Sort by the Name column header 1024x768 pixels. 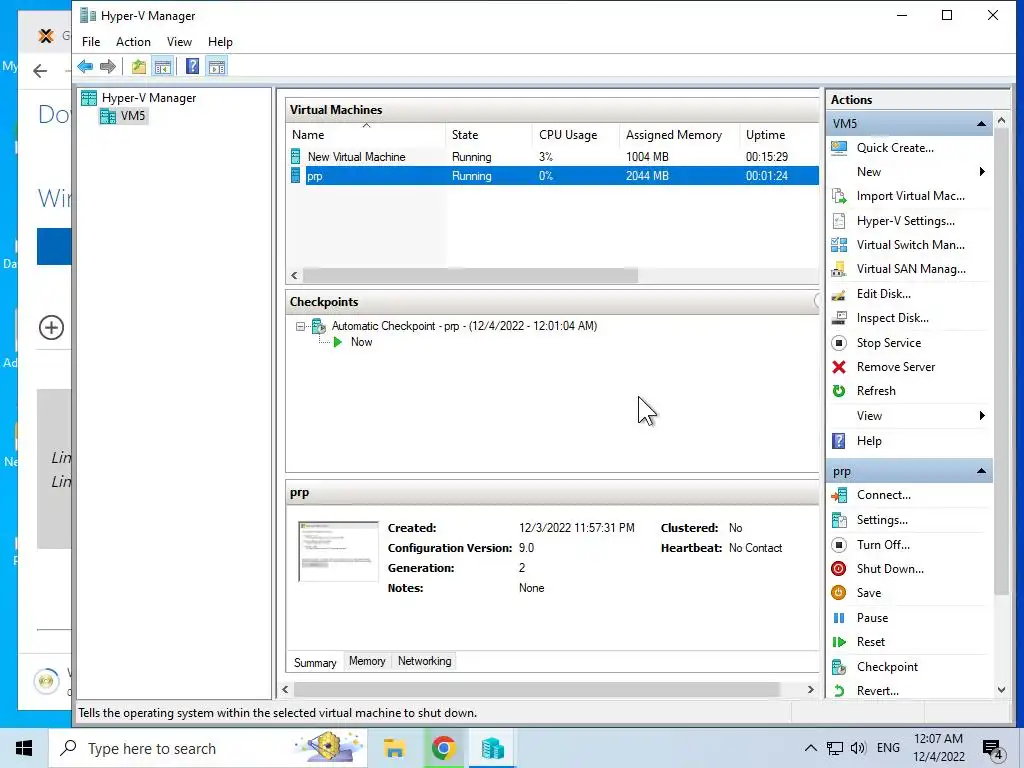[366, 135]
